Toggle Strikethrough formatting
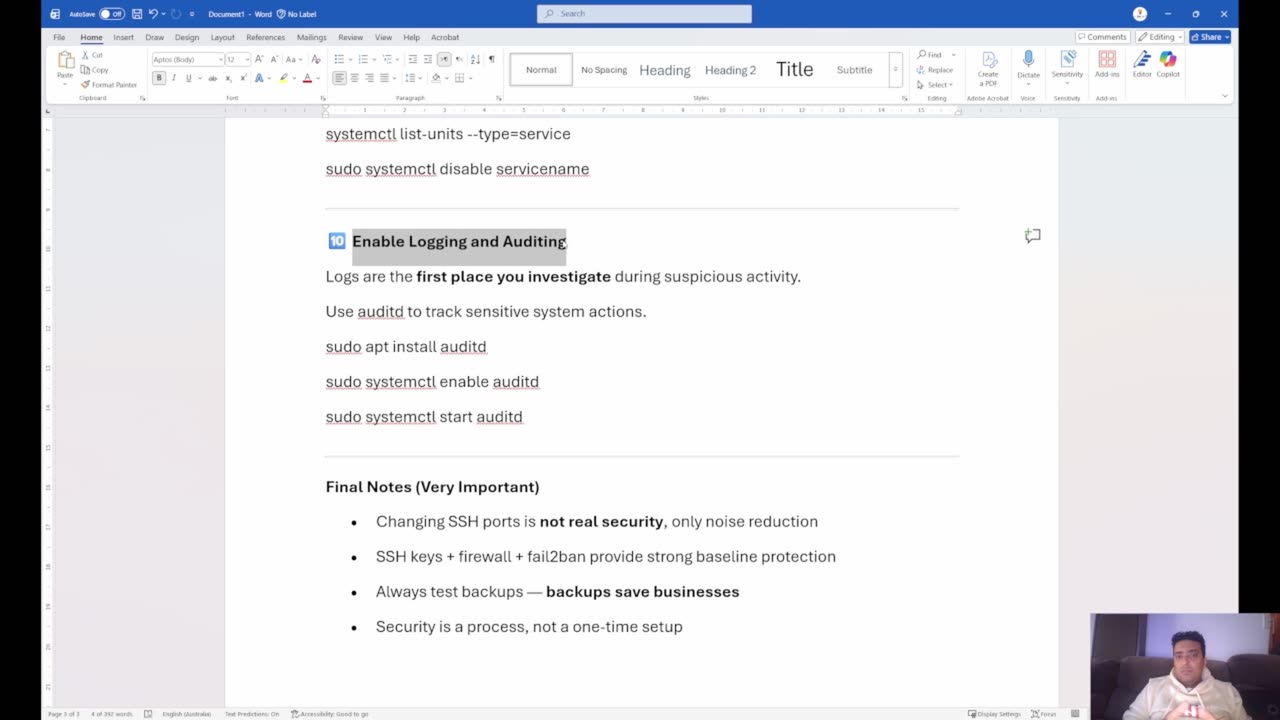The height and width of the screenshot is (720, 1280). pyautogui.click(x=212, y=78)
